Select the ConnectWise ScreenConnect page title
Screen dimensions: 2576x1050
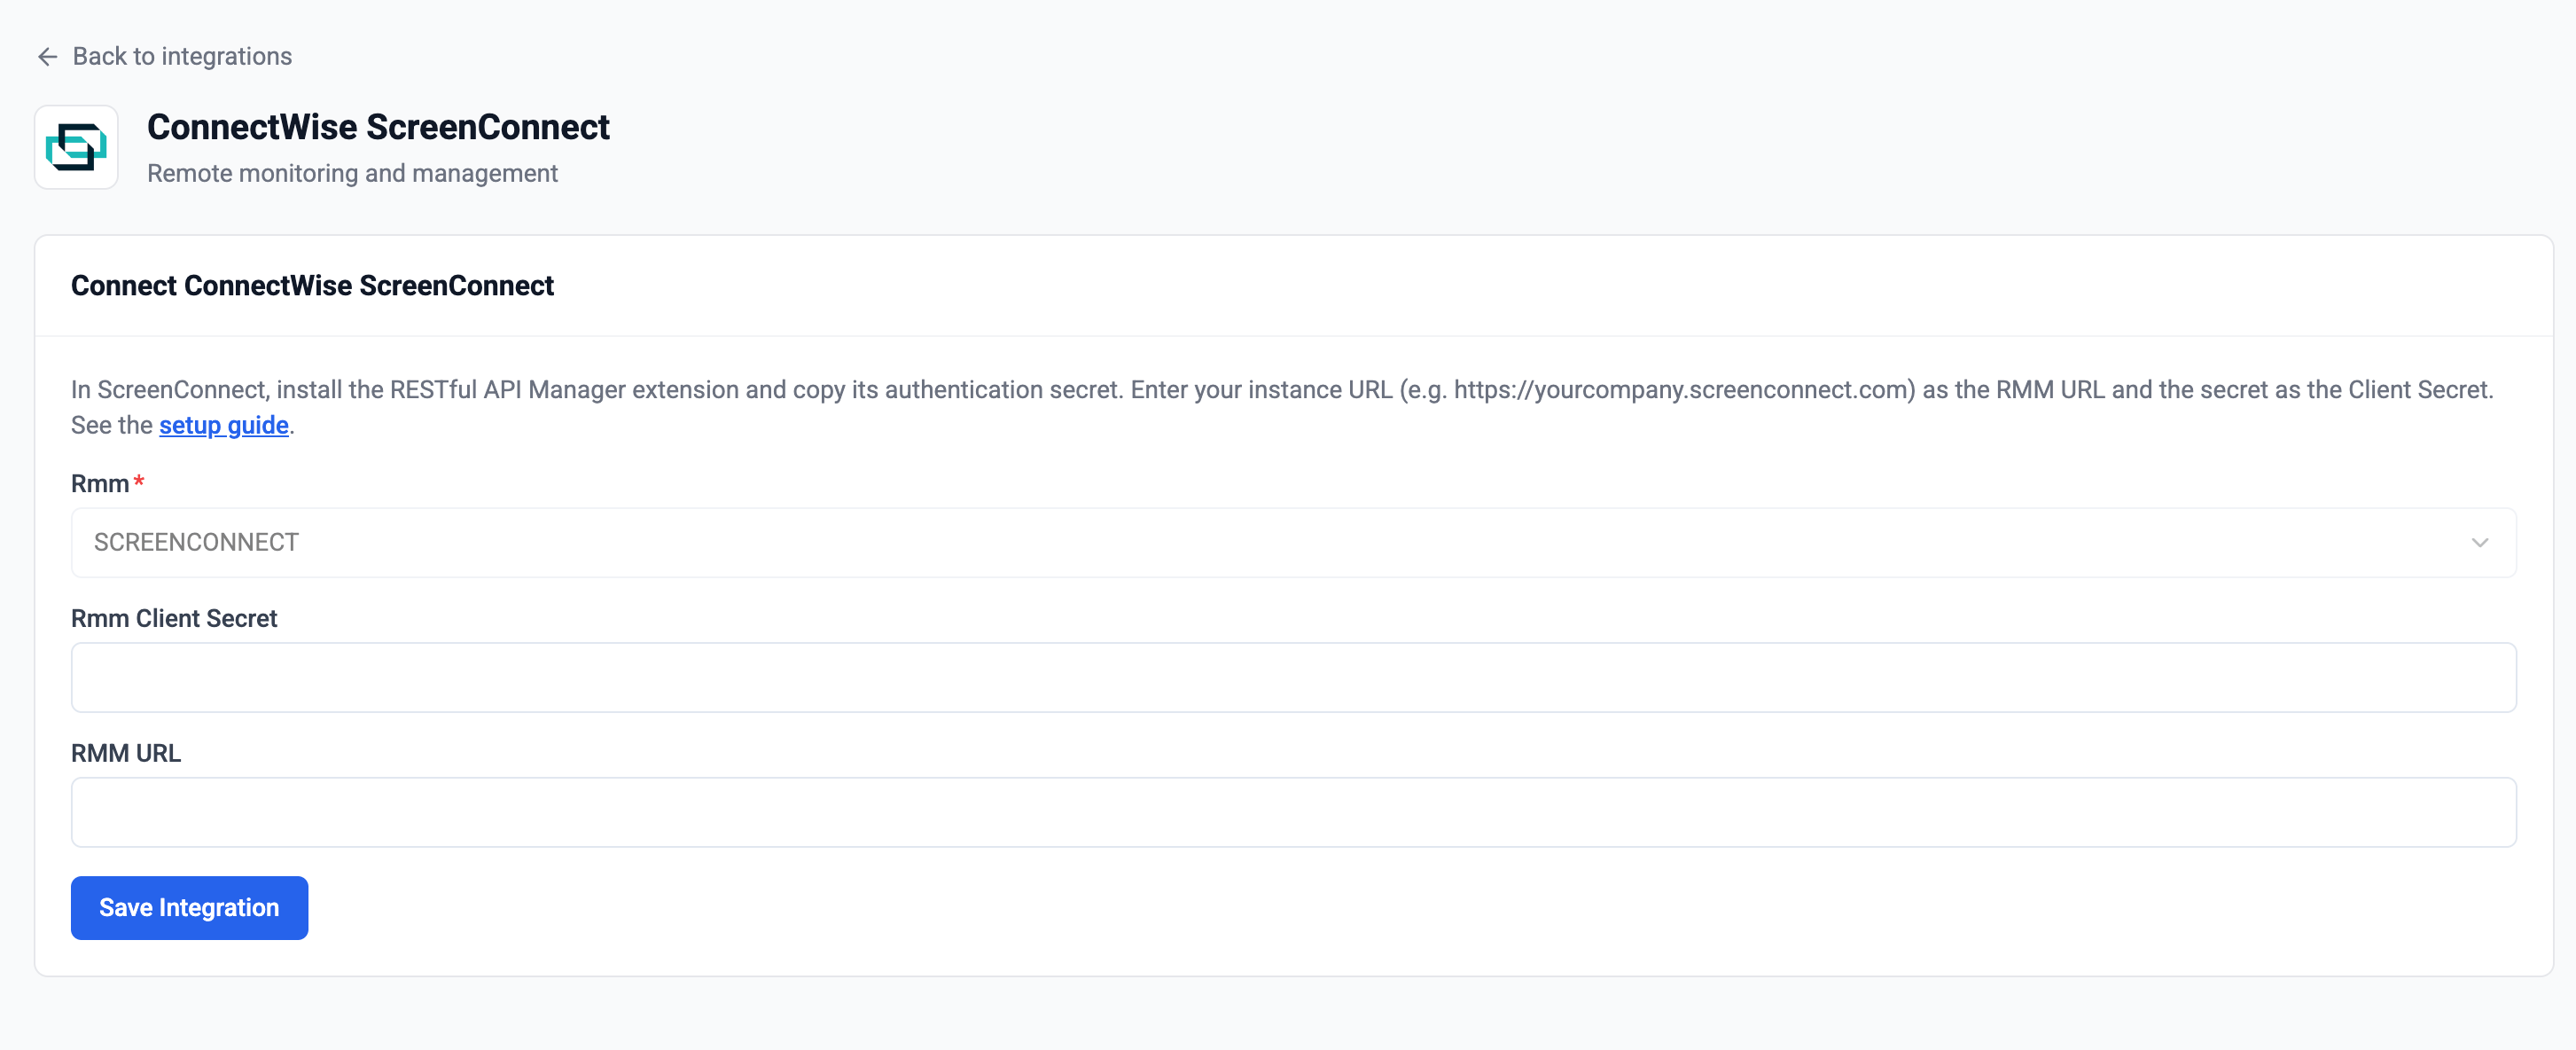click(378, 127)
